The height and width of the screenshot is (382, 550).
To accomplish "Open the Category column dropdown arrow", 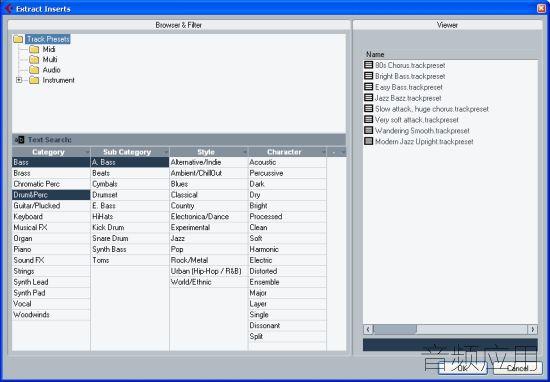I will (87, 152).
